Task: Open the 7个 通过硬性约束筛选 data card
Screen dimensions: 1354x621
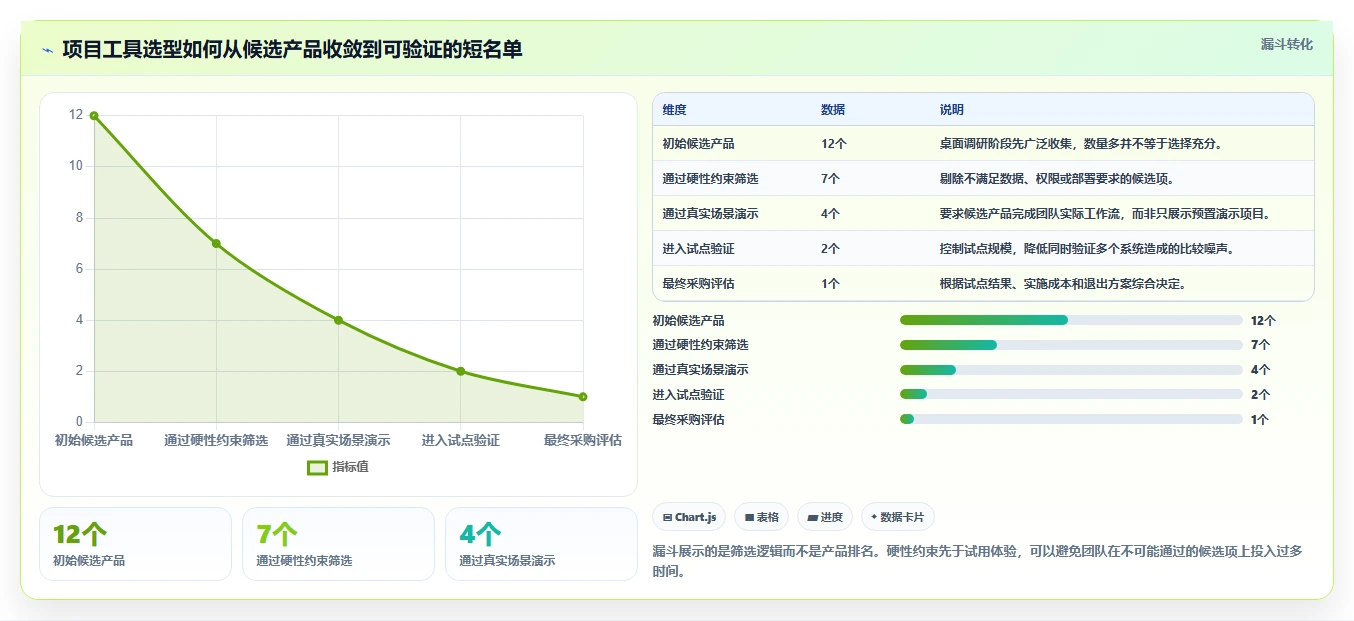Action: tap(338, 544)
